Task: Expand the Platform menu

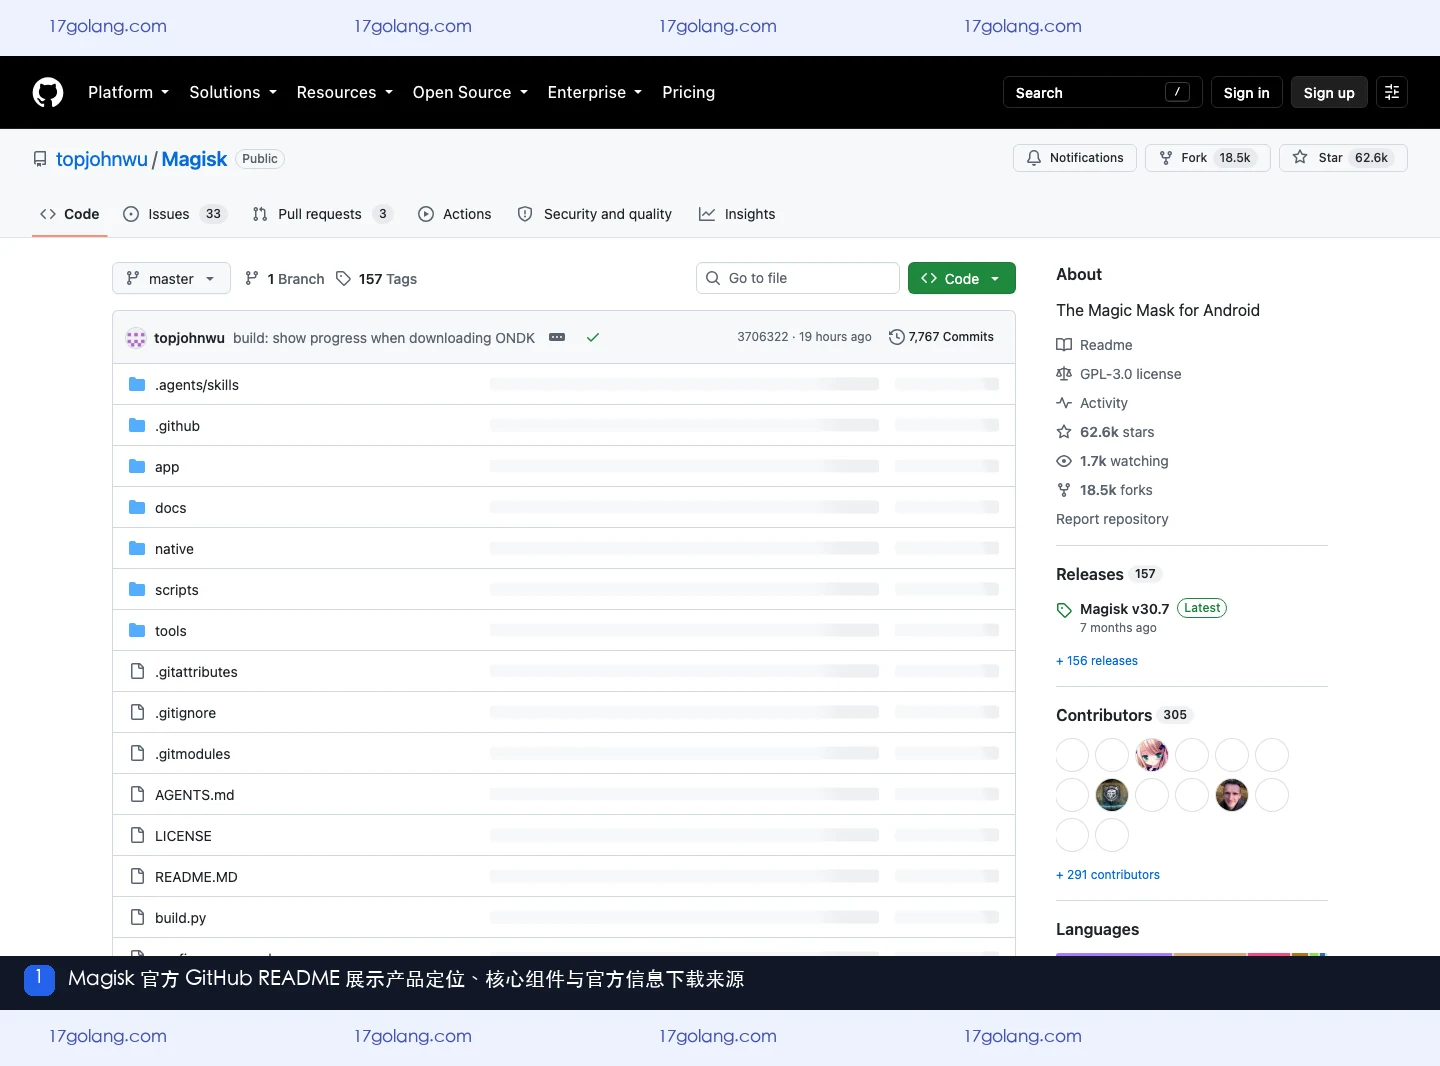Action: 128,92
